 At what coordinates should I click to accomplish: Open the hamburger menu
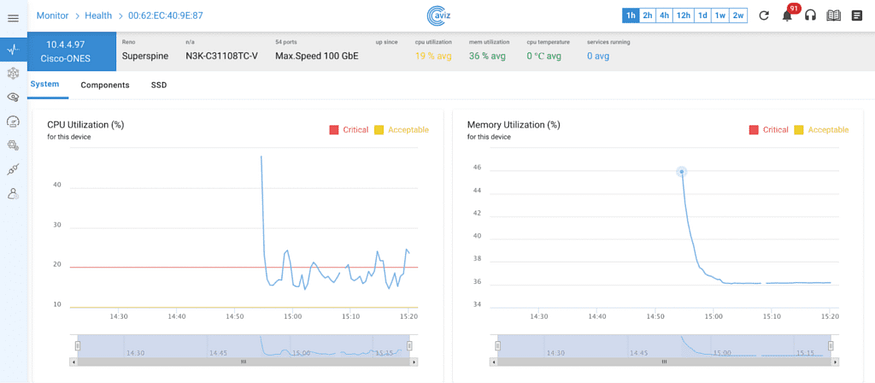[x=13, y=18]
